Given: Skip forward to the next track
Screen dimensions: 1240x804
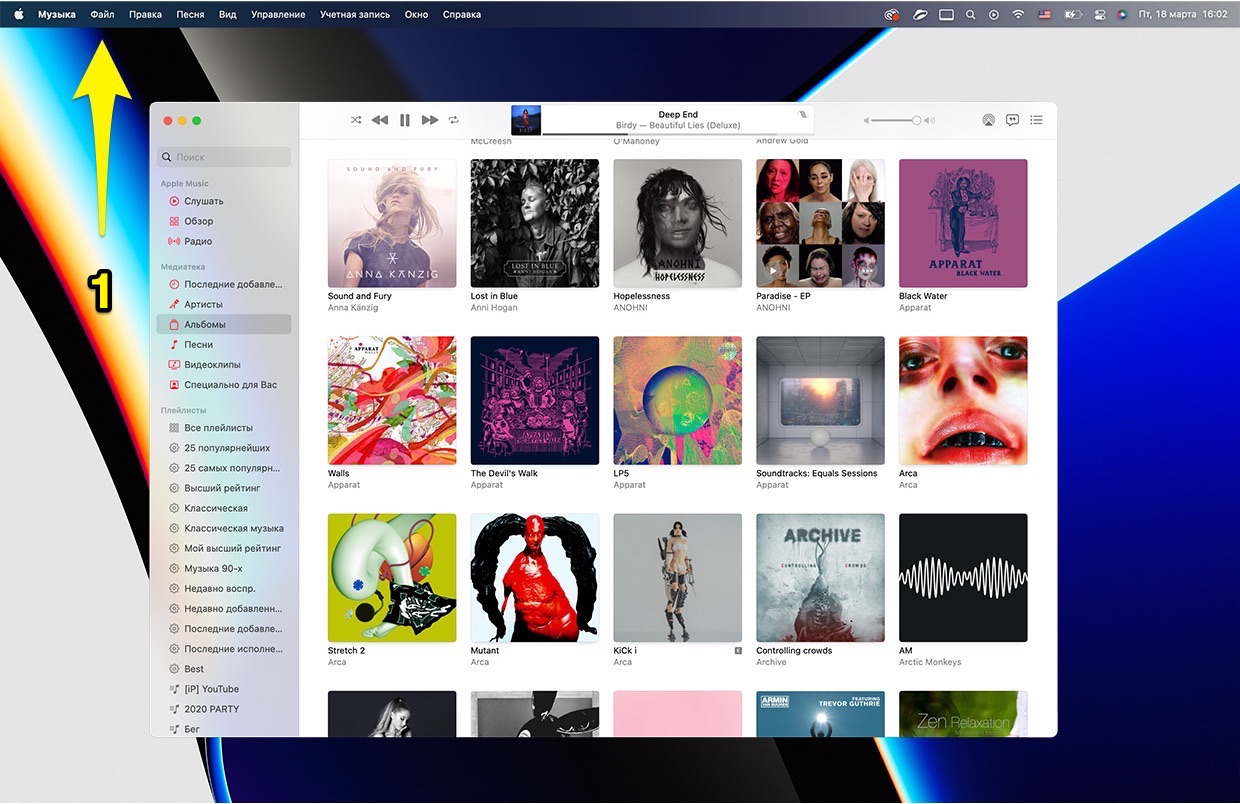Looking at the screenshot, I should pyautogui.click(x=430, y=120).
